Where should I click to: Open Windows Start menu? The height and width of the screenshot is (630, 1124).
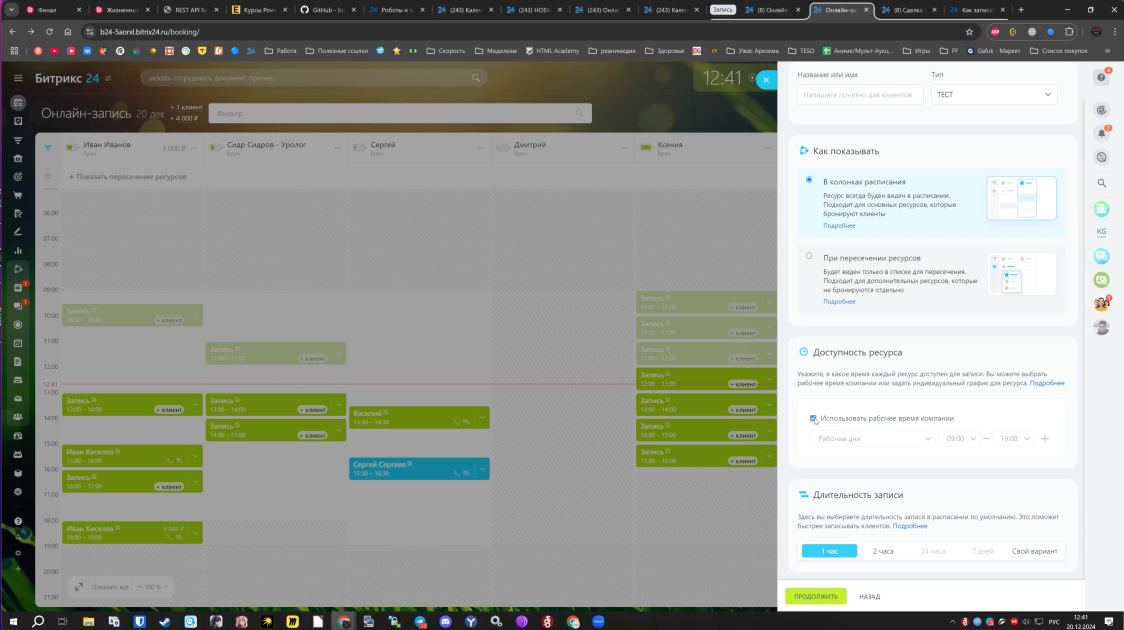click(x=13, y=621)
